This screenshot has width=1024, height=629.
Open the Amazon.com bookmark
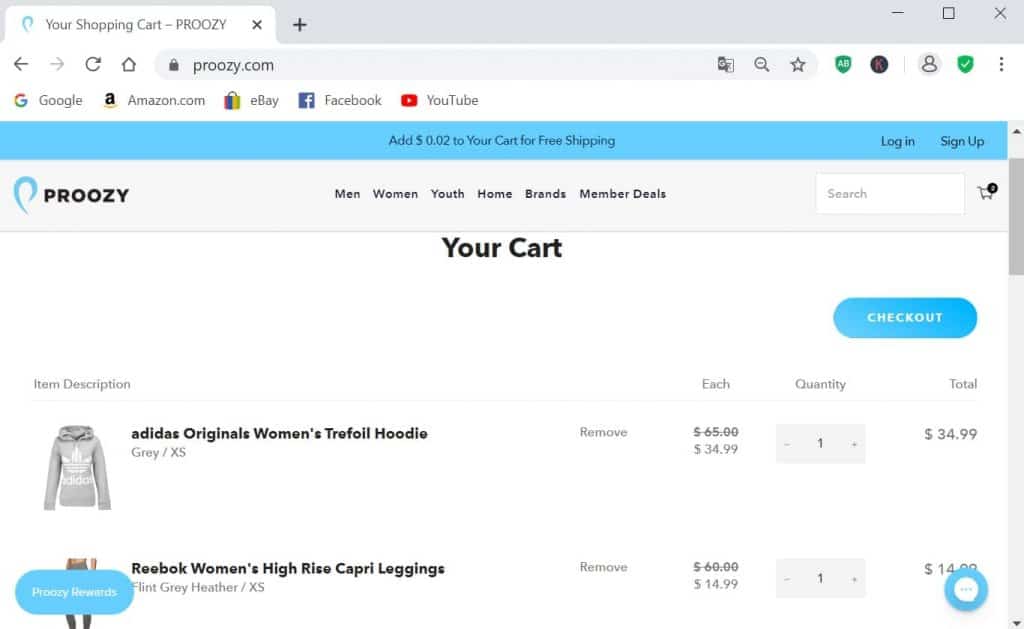154,101
